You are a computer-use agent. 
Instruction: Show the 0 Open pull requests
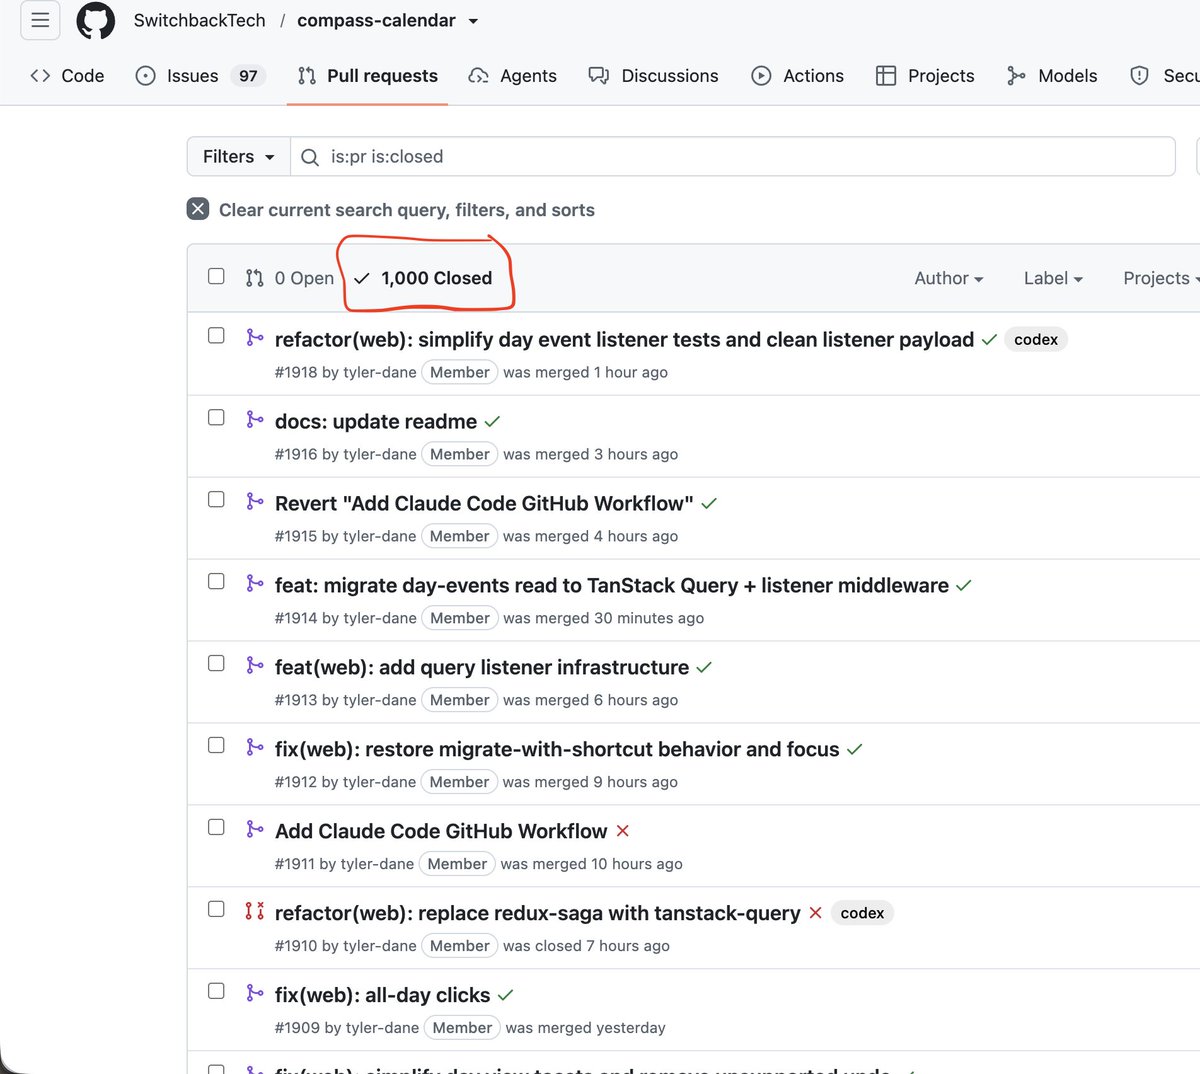coord(290,278)
